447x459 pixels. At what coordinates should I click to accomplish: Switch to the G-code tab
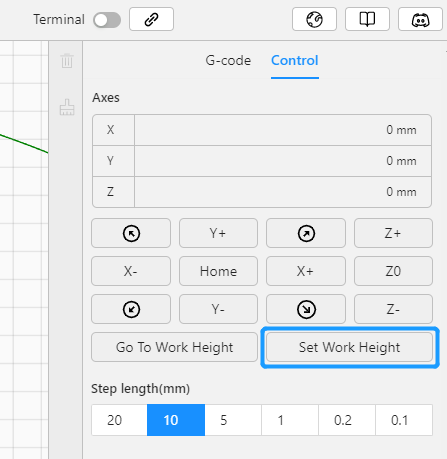228,61
